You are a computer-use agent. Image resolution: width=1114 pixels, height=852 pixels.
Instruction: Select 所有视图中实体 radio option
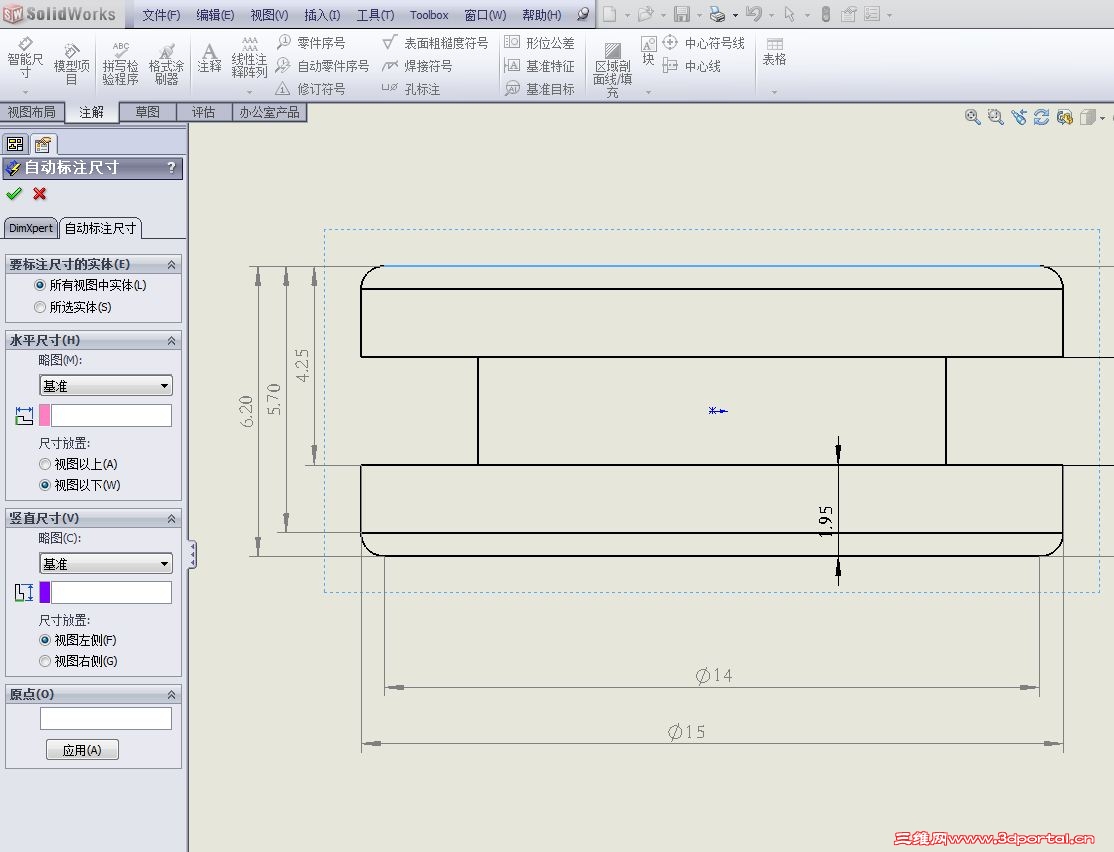[x=40, y=285]
